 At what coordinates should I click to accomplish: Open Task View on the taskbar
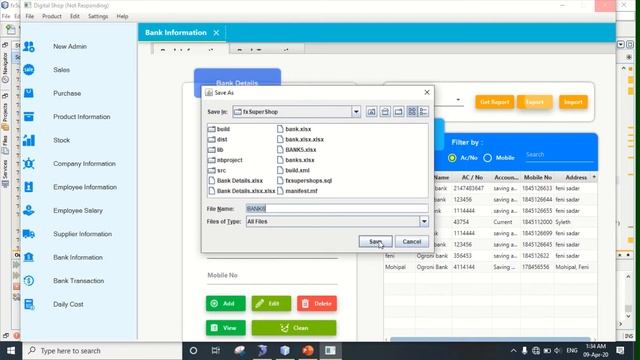click(216, 351)
